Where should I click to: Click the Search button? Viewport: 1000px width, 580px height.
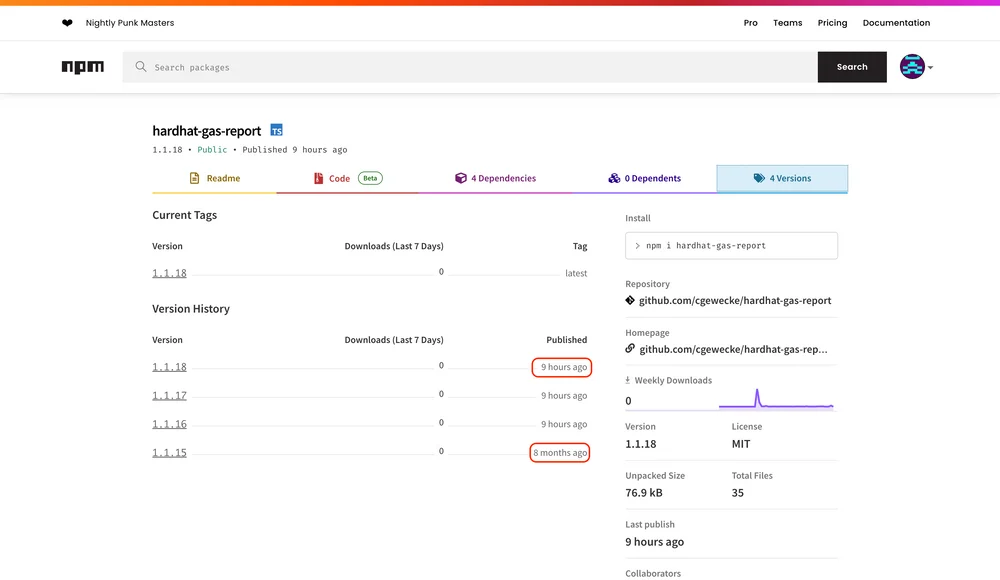[x=852, y=67]
